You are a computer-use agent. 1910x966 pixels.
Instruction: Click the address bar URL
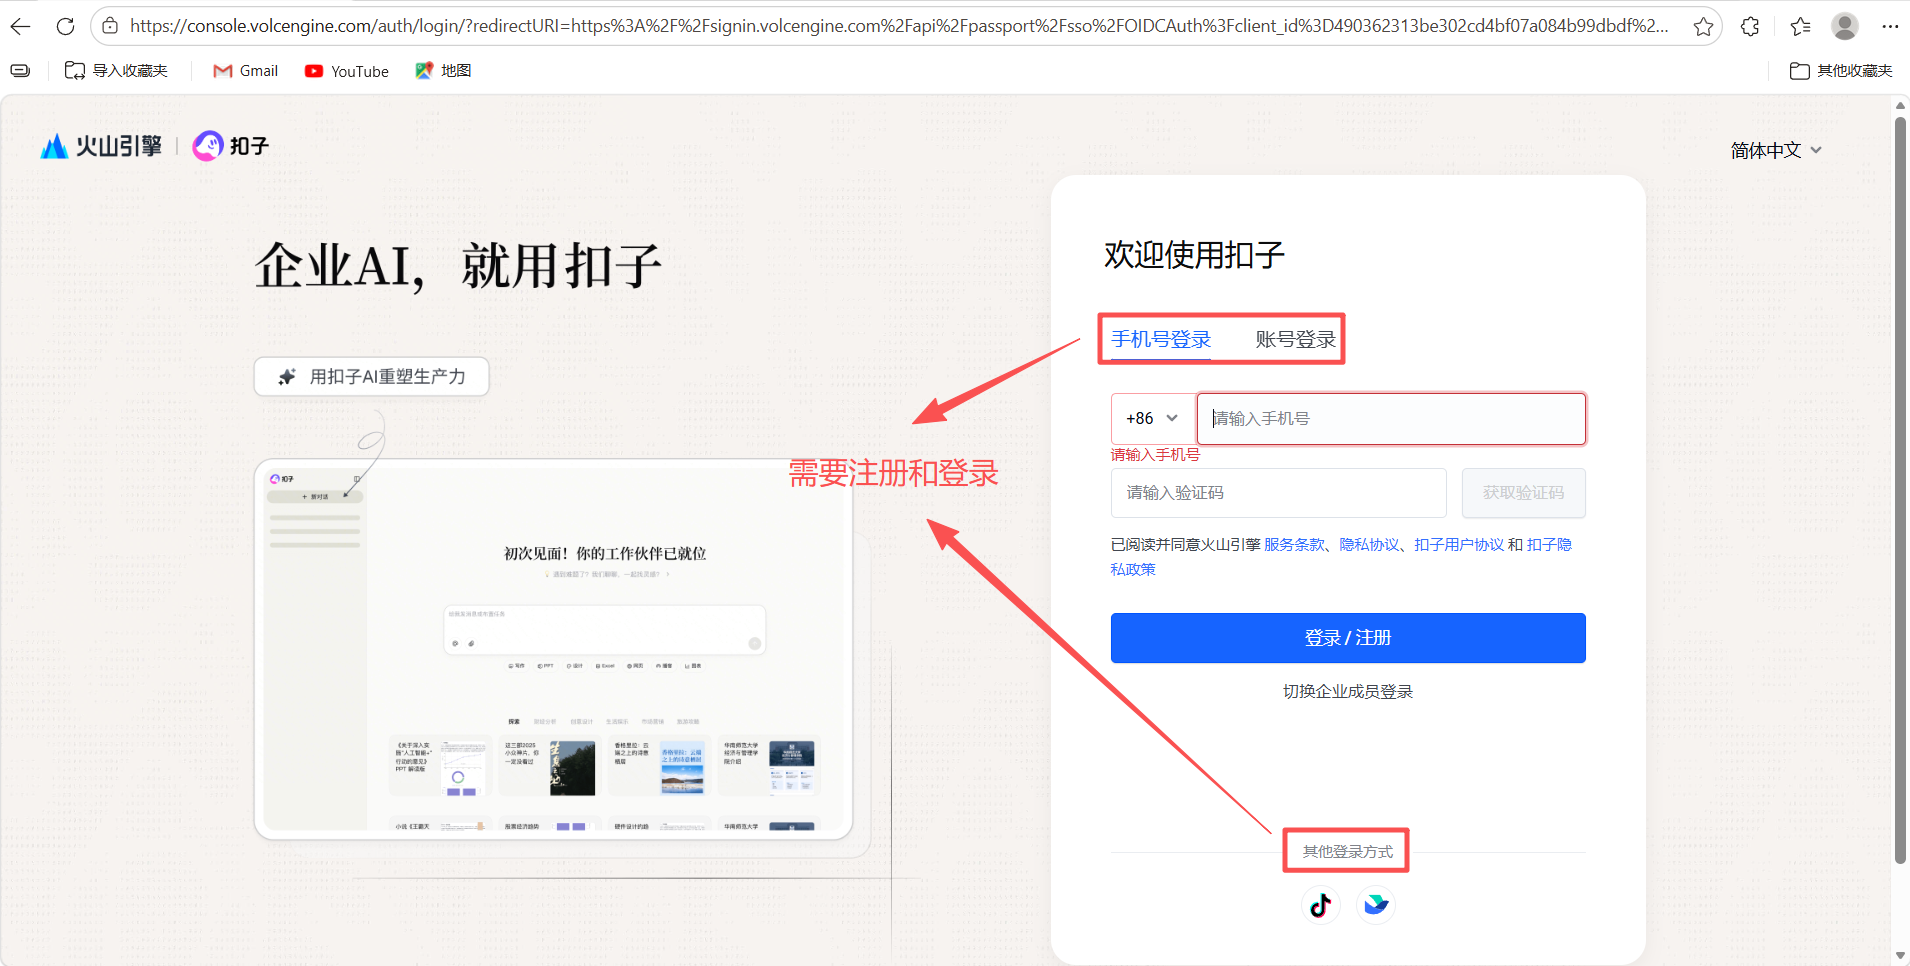897,26
